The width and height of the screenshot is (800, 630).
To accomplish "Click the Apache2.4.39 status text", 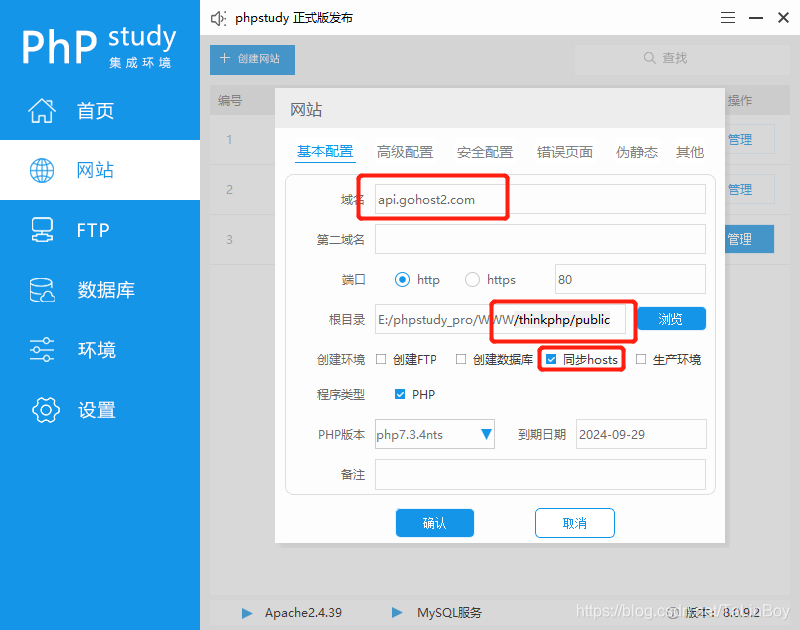I will [303, 613].
